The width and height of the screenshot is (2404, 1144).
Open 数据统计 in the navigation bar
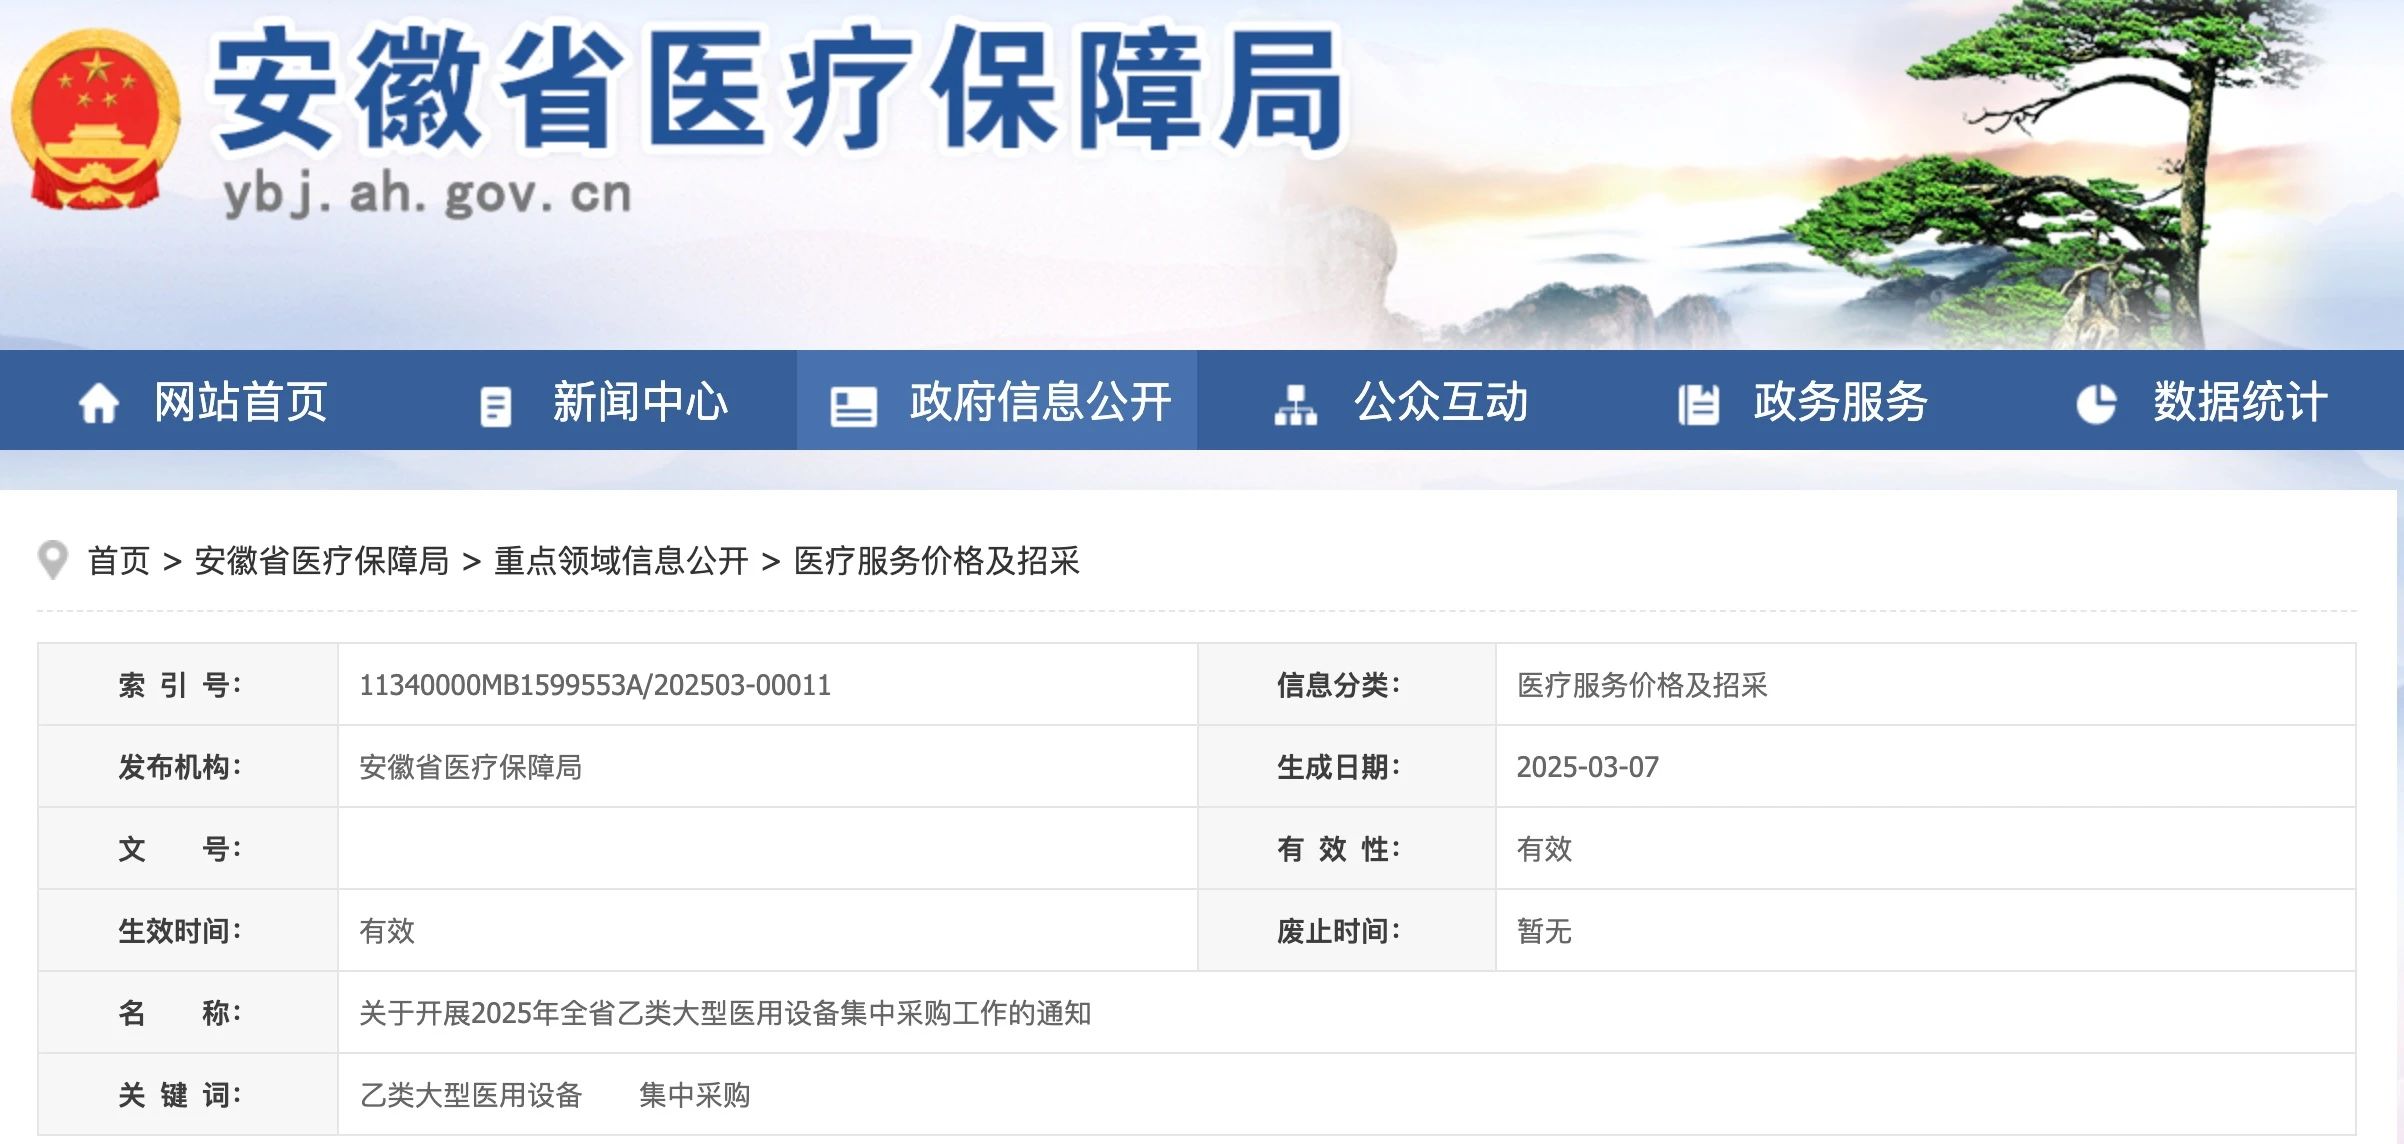2240,402
